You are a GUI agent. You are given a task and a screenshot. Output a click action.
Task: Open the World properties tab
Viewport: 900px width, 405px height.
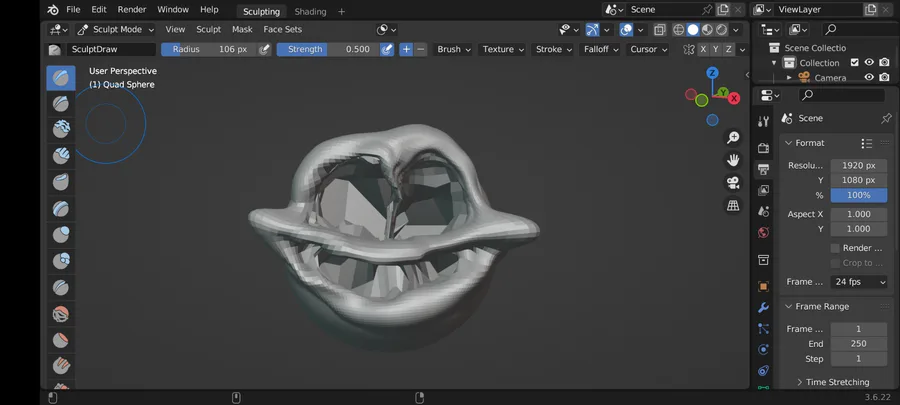[x=764, y=233]
